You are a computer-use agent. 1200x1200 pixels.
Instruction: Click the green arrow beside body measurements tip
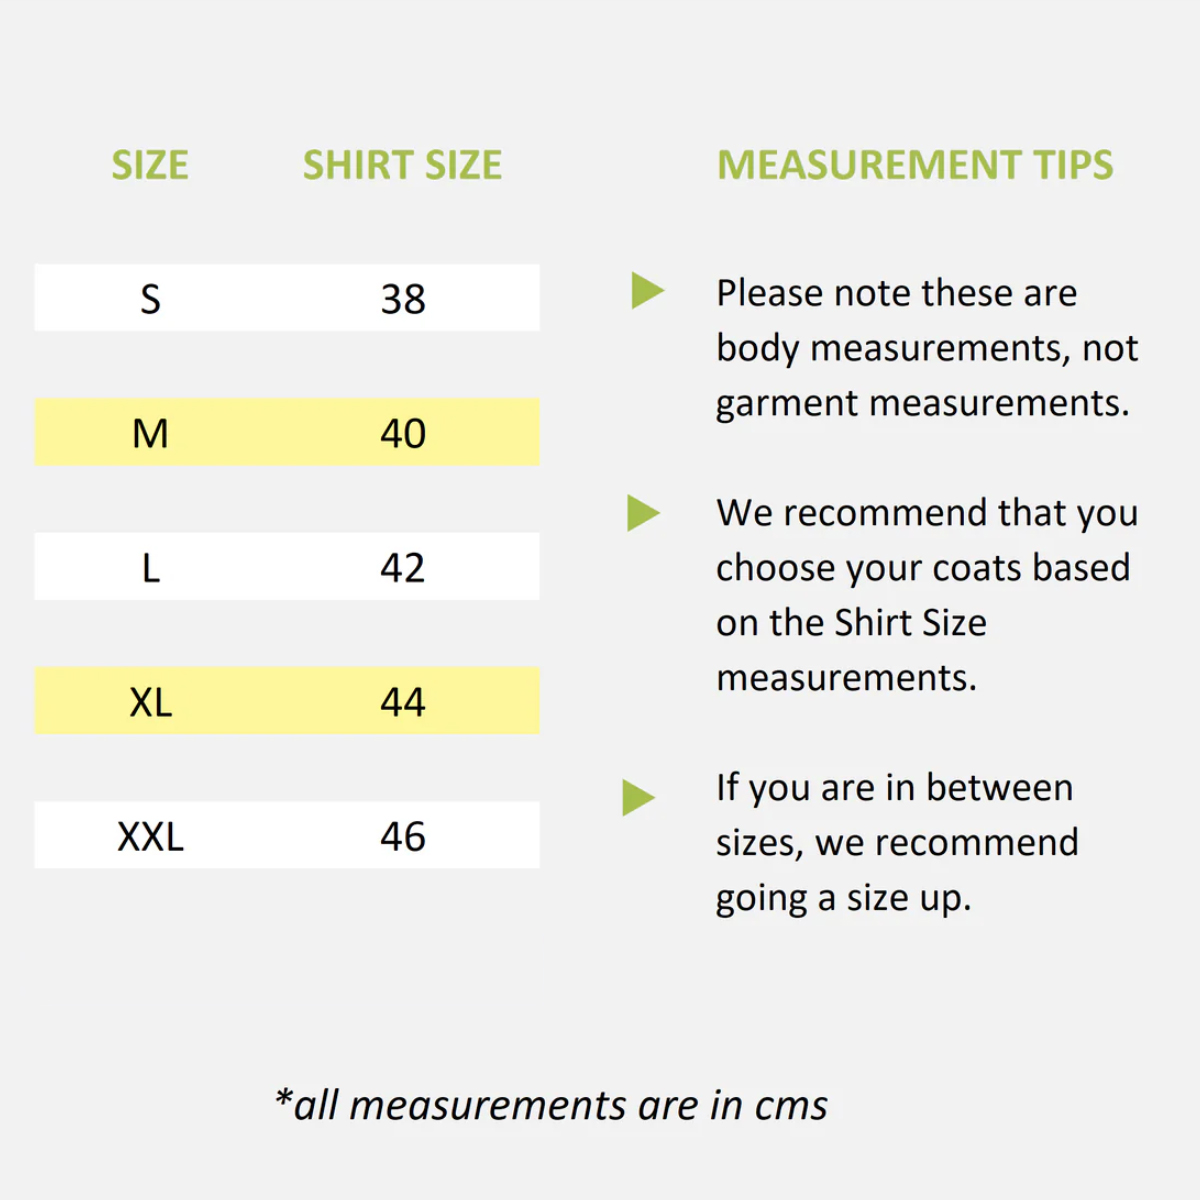[x=647, y=291]
